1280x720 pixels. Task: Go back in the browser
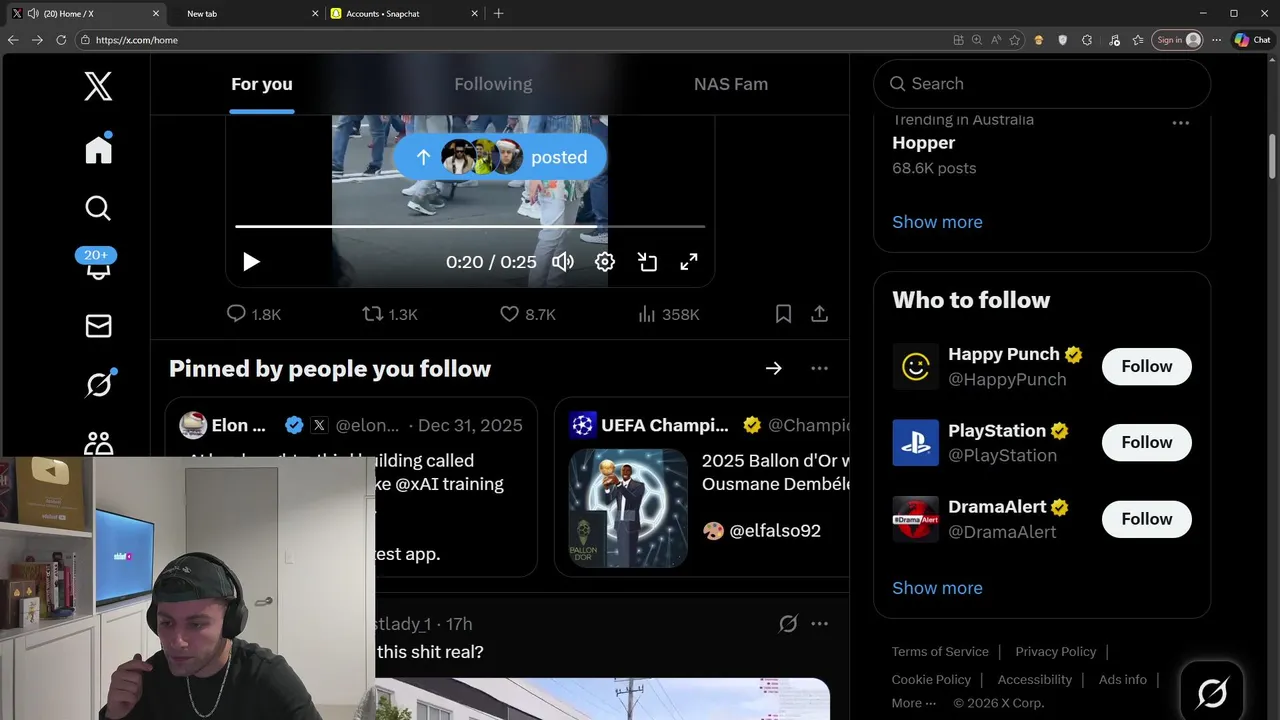tap(13, 40)
